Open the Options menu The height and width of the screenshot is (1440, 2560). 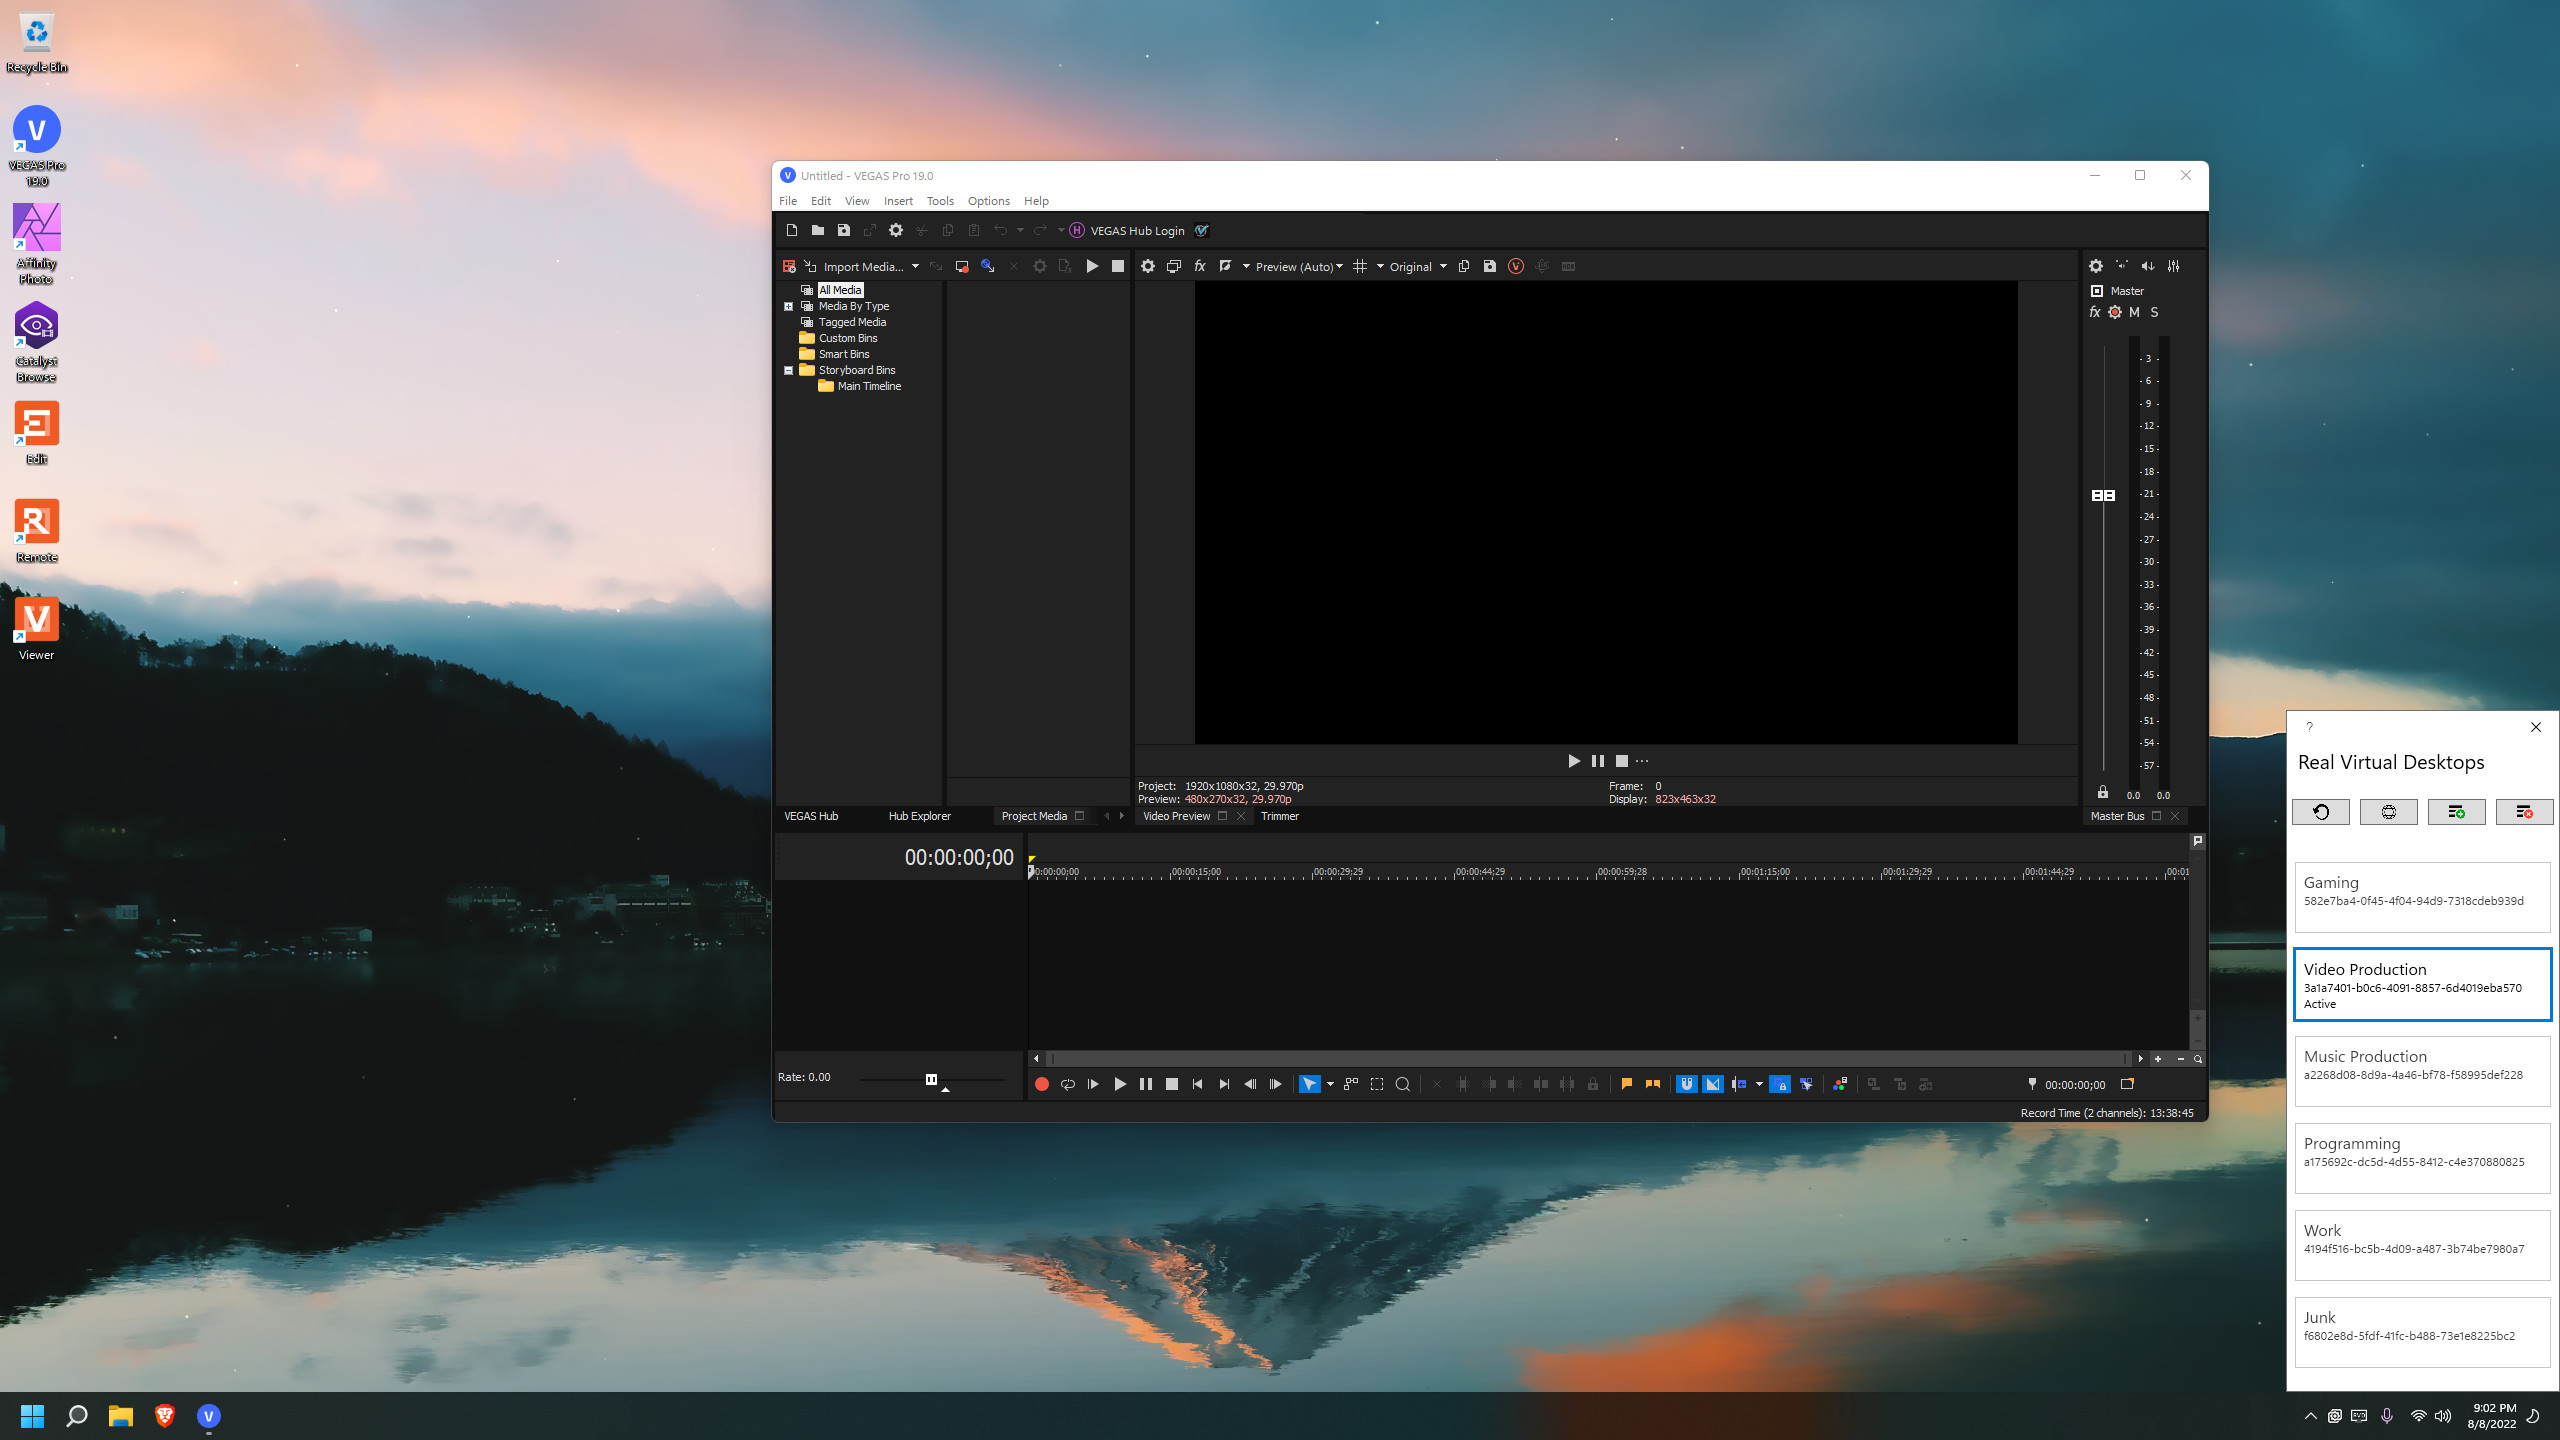point(988,200)
